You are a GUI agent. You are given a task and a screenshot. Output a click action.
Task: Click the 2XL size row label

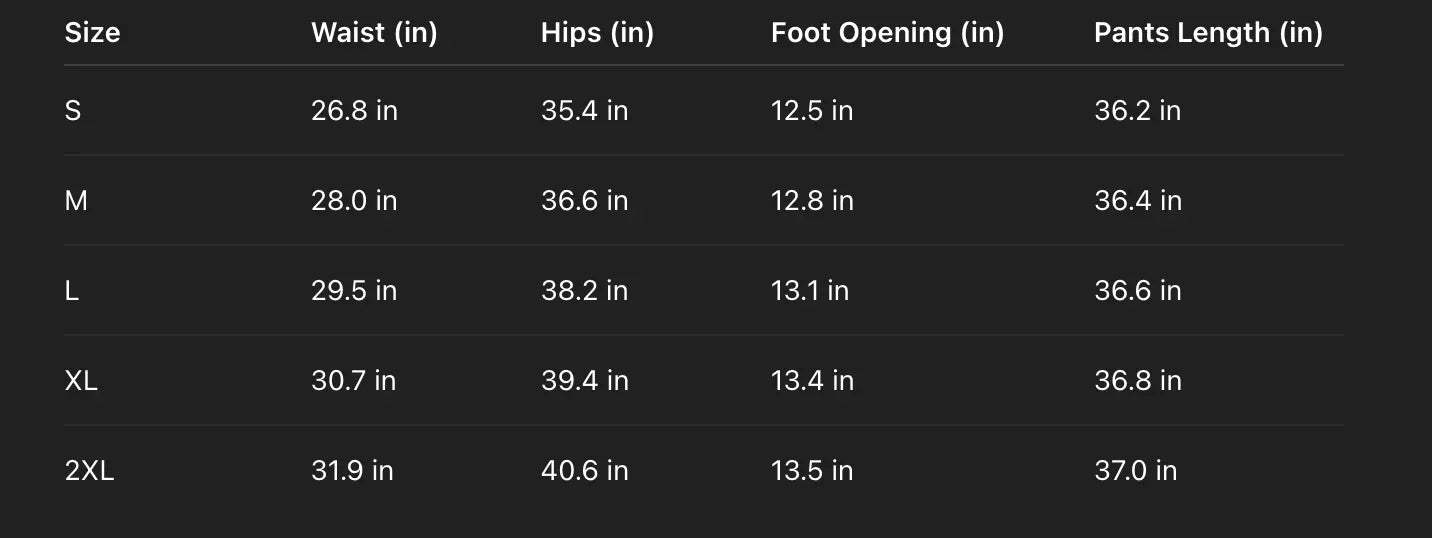click(89, 471)
